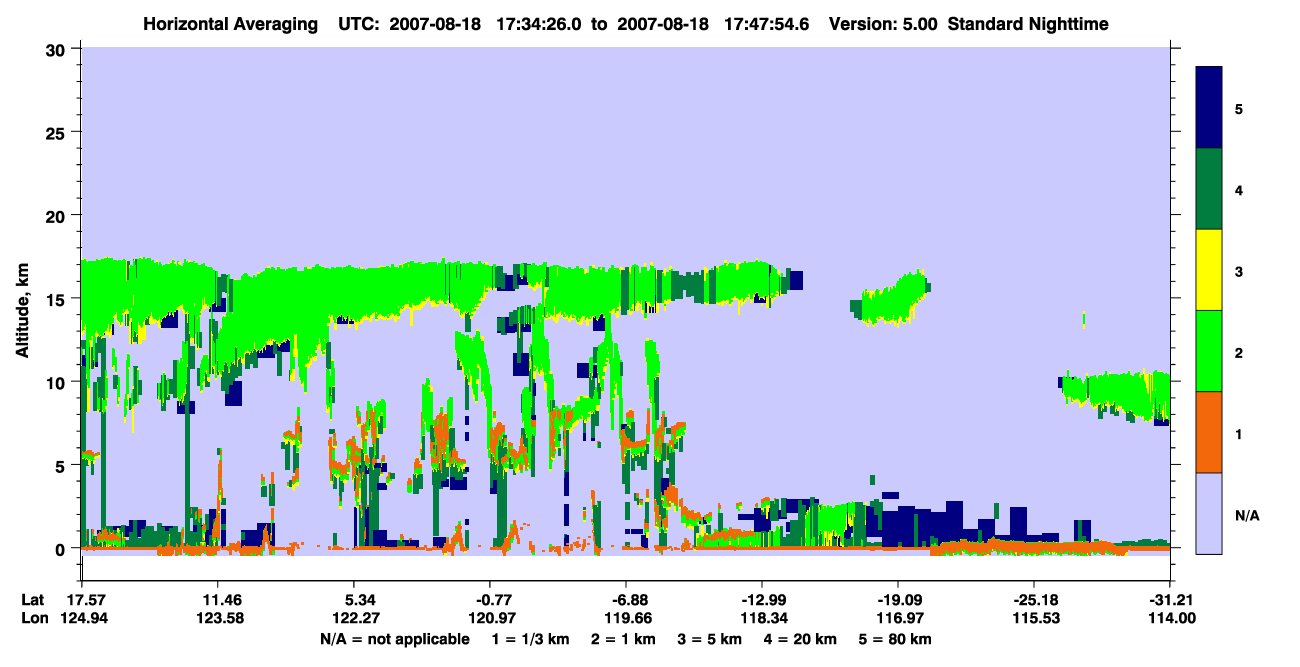Click the bright green colorbar segment labeled 2
The height and width of the screenshot is (667, 1300).
coord(1209,351)
